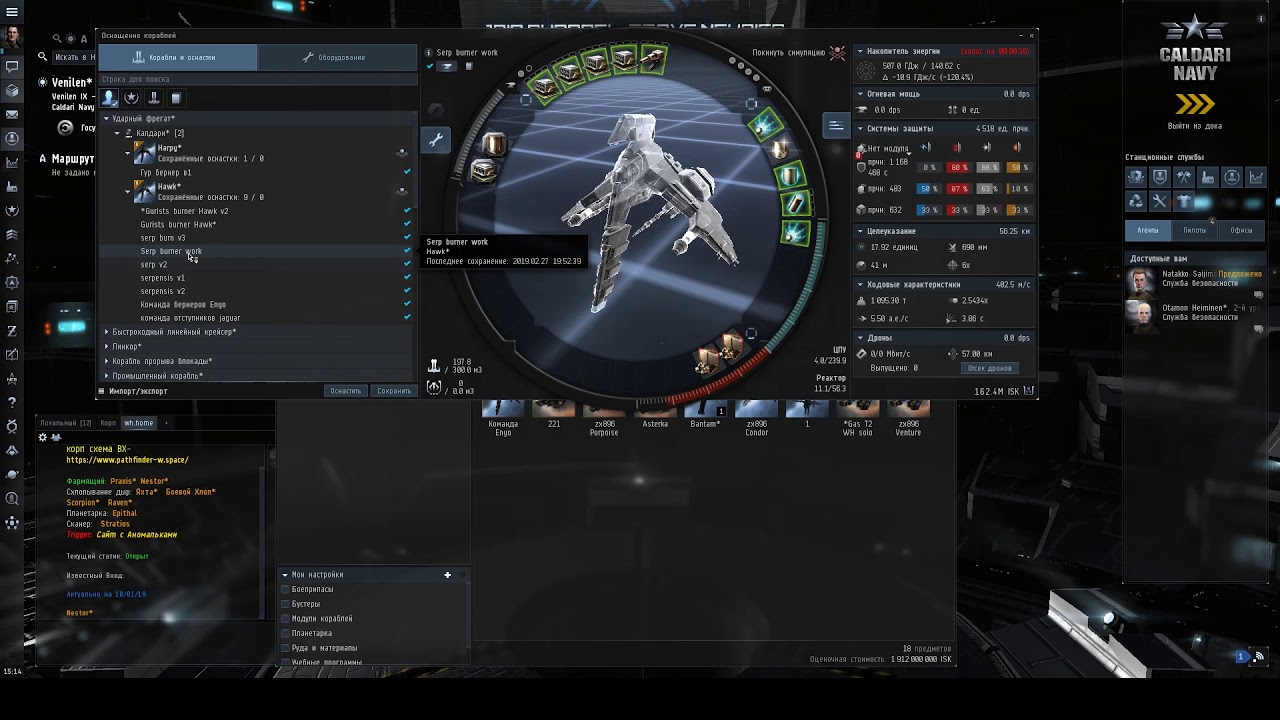Click the Caldari Navy exit station arrows
Viewport: 1280px width, 720px height.
tap(1194, 104)
